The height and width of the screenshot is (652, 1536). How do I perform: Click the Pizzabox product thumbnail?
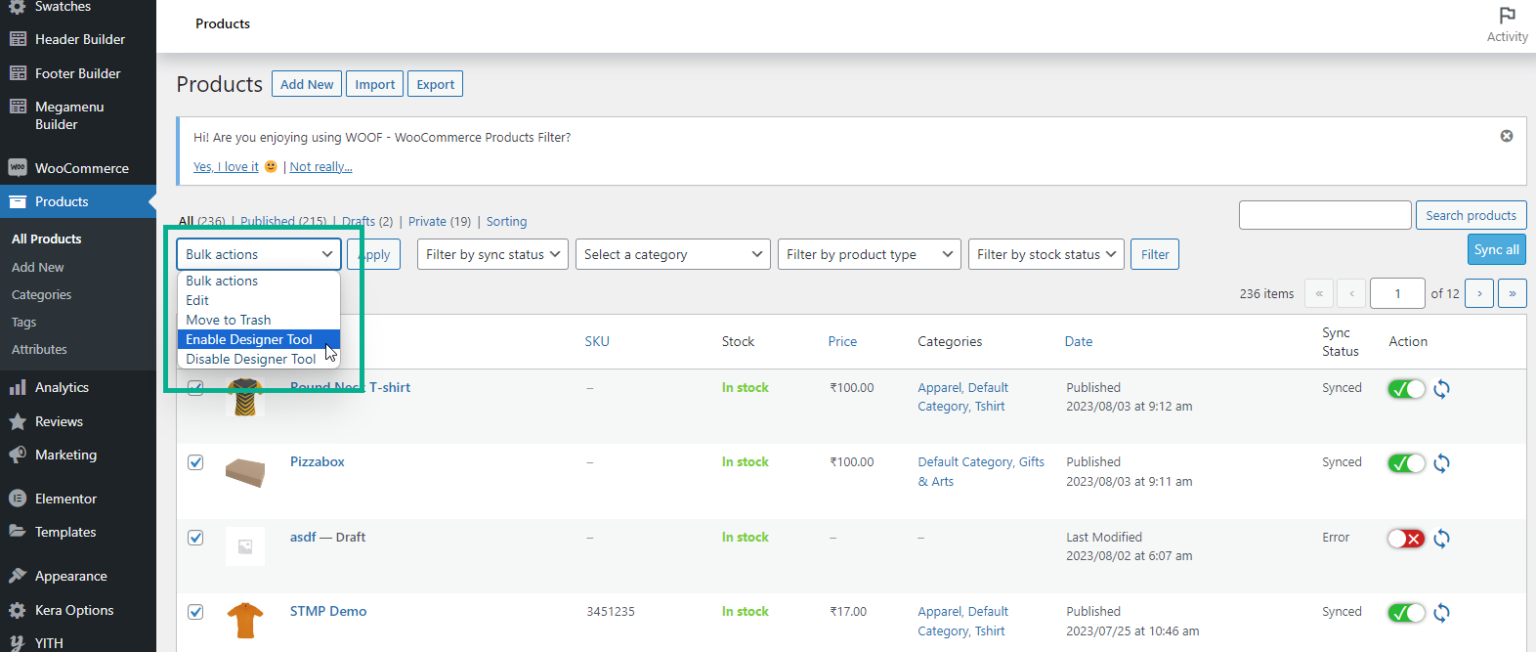tap(245, 472)
